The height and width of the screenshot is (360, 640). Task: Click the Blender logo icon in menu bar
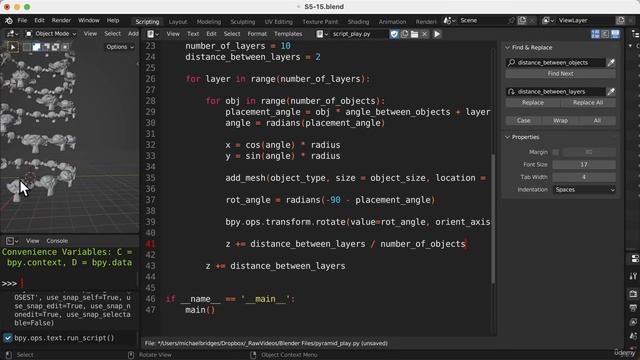coord(9,20)
